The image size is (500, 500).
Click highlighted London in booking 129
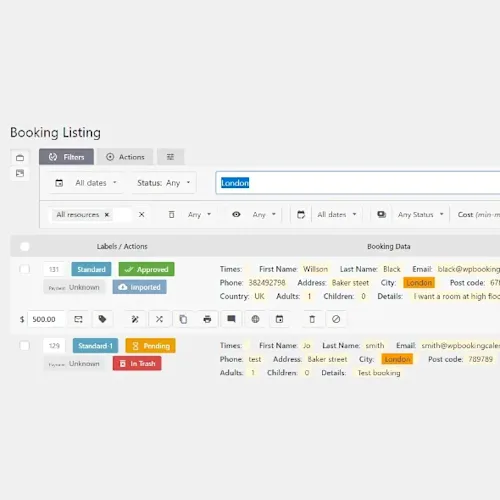(x=397, y=359)
